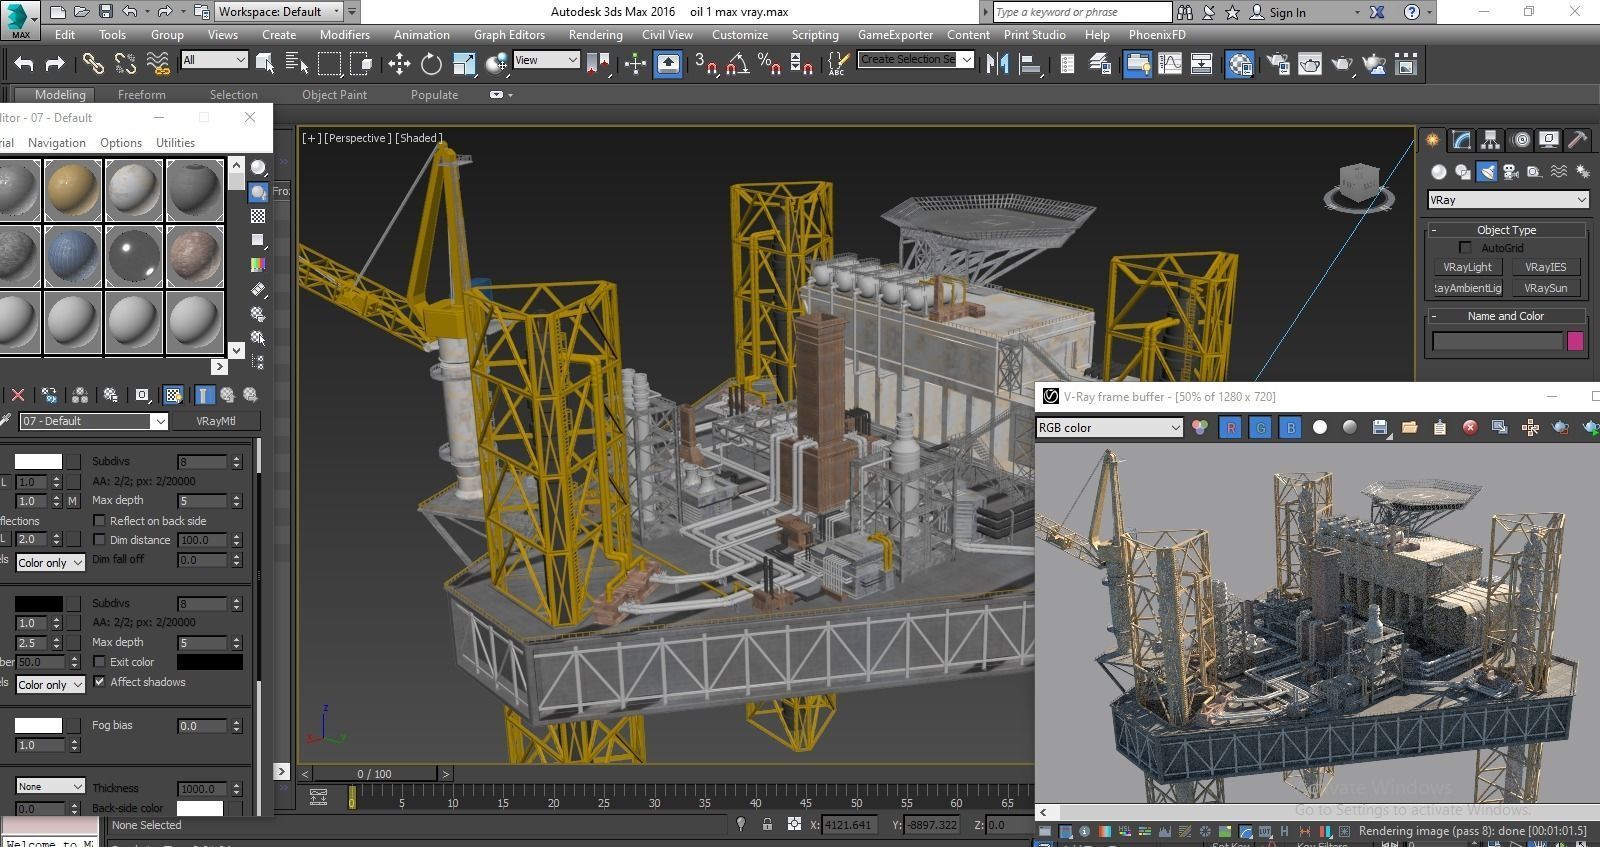Open the selection filter All dropdown
The width and height of the screenshot is (1600, 847).
(x=214, y=60)
